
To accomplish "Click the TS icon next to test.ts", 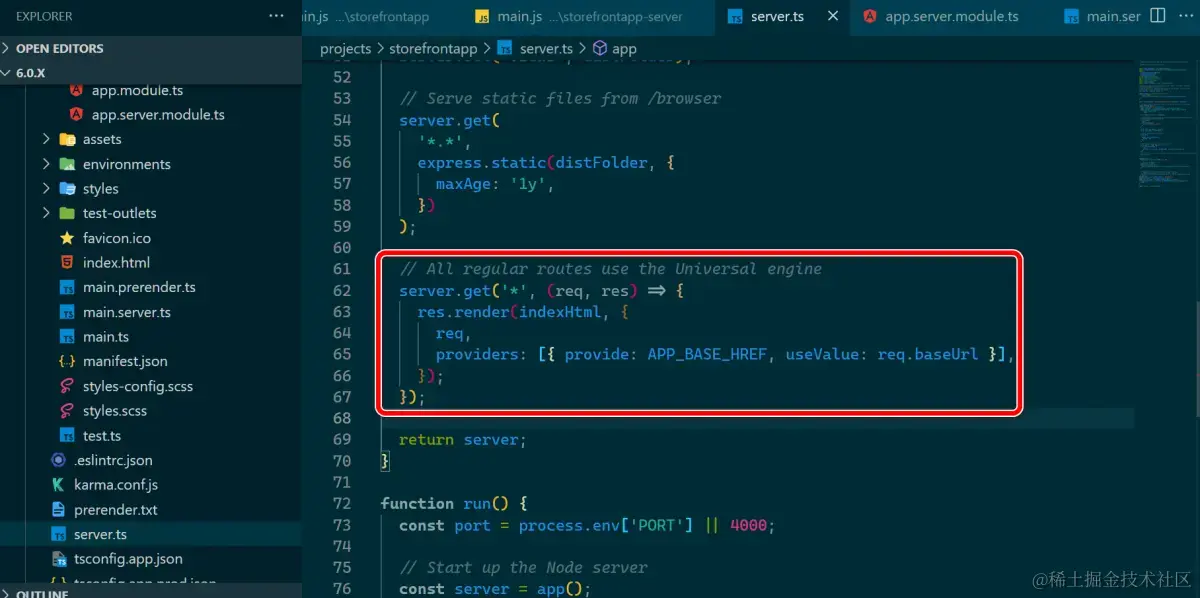I will point(67,436).
